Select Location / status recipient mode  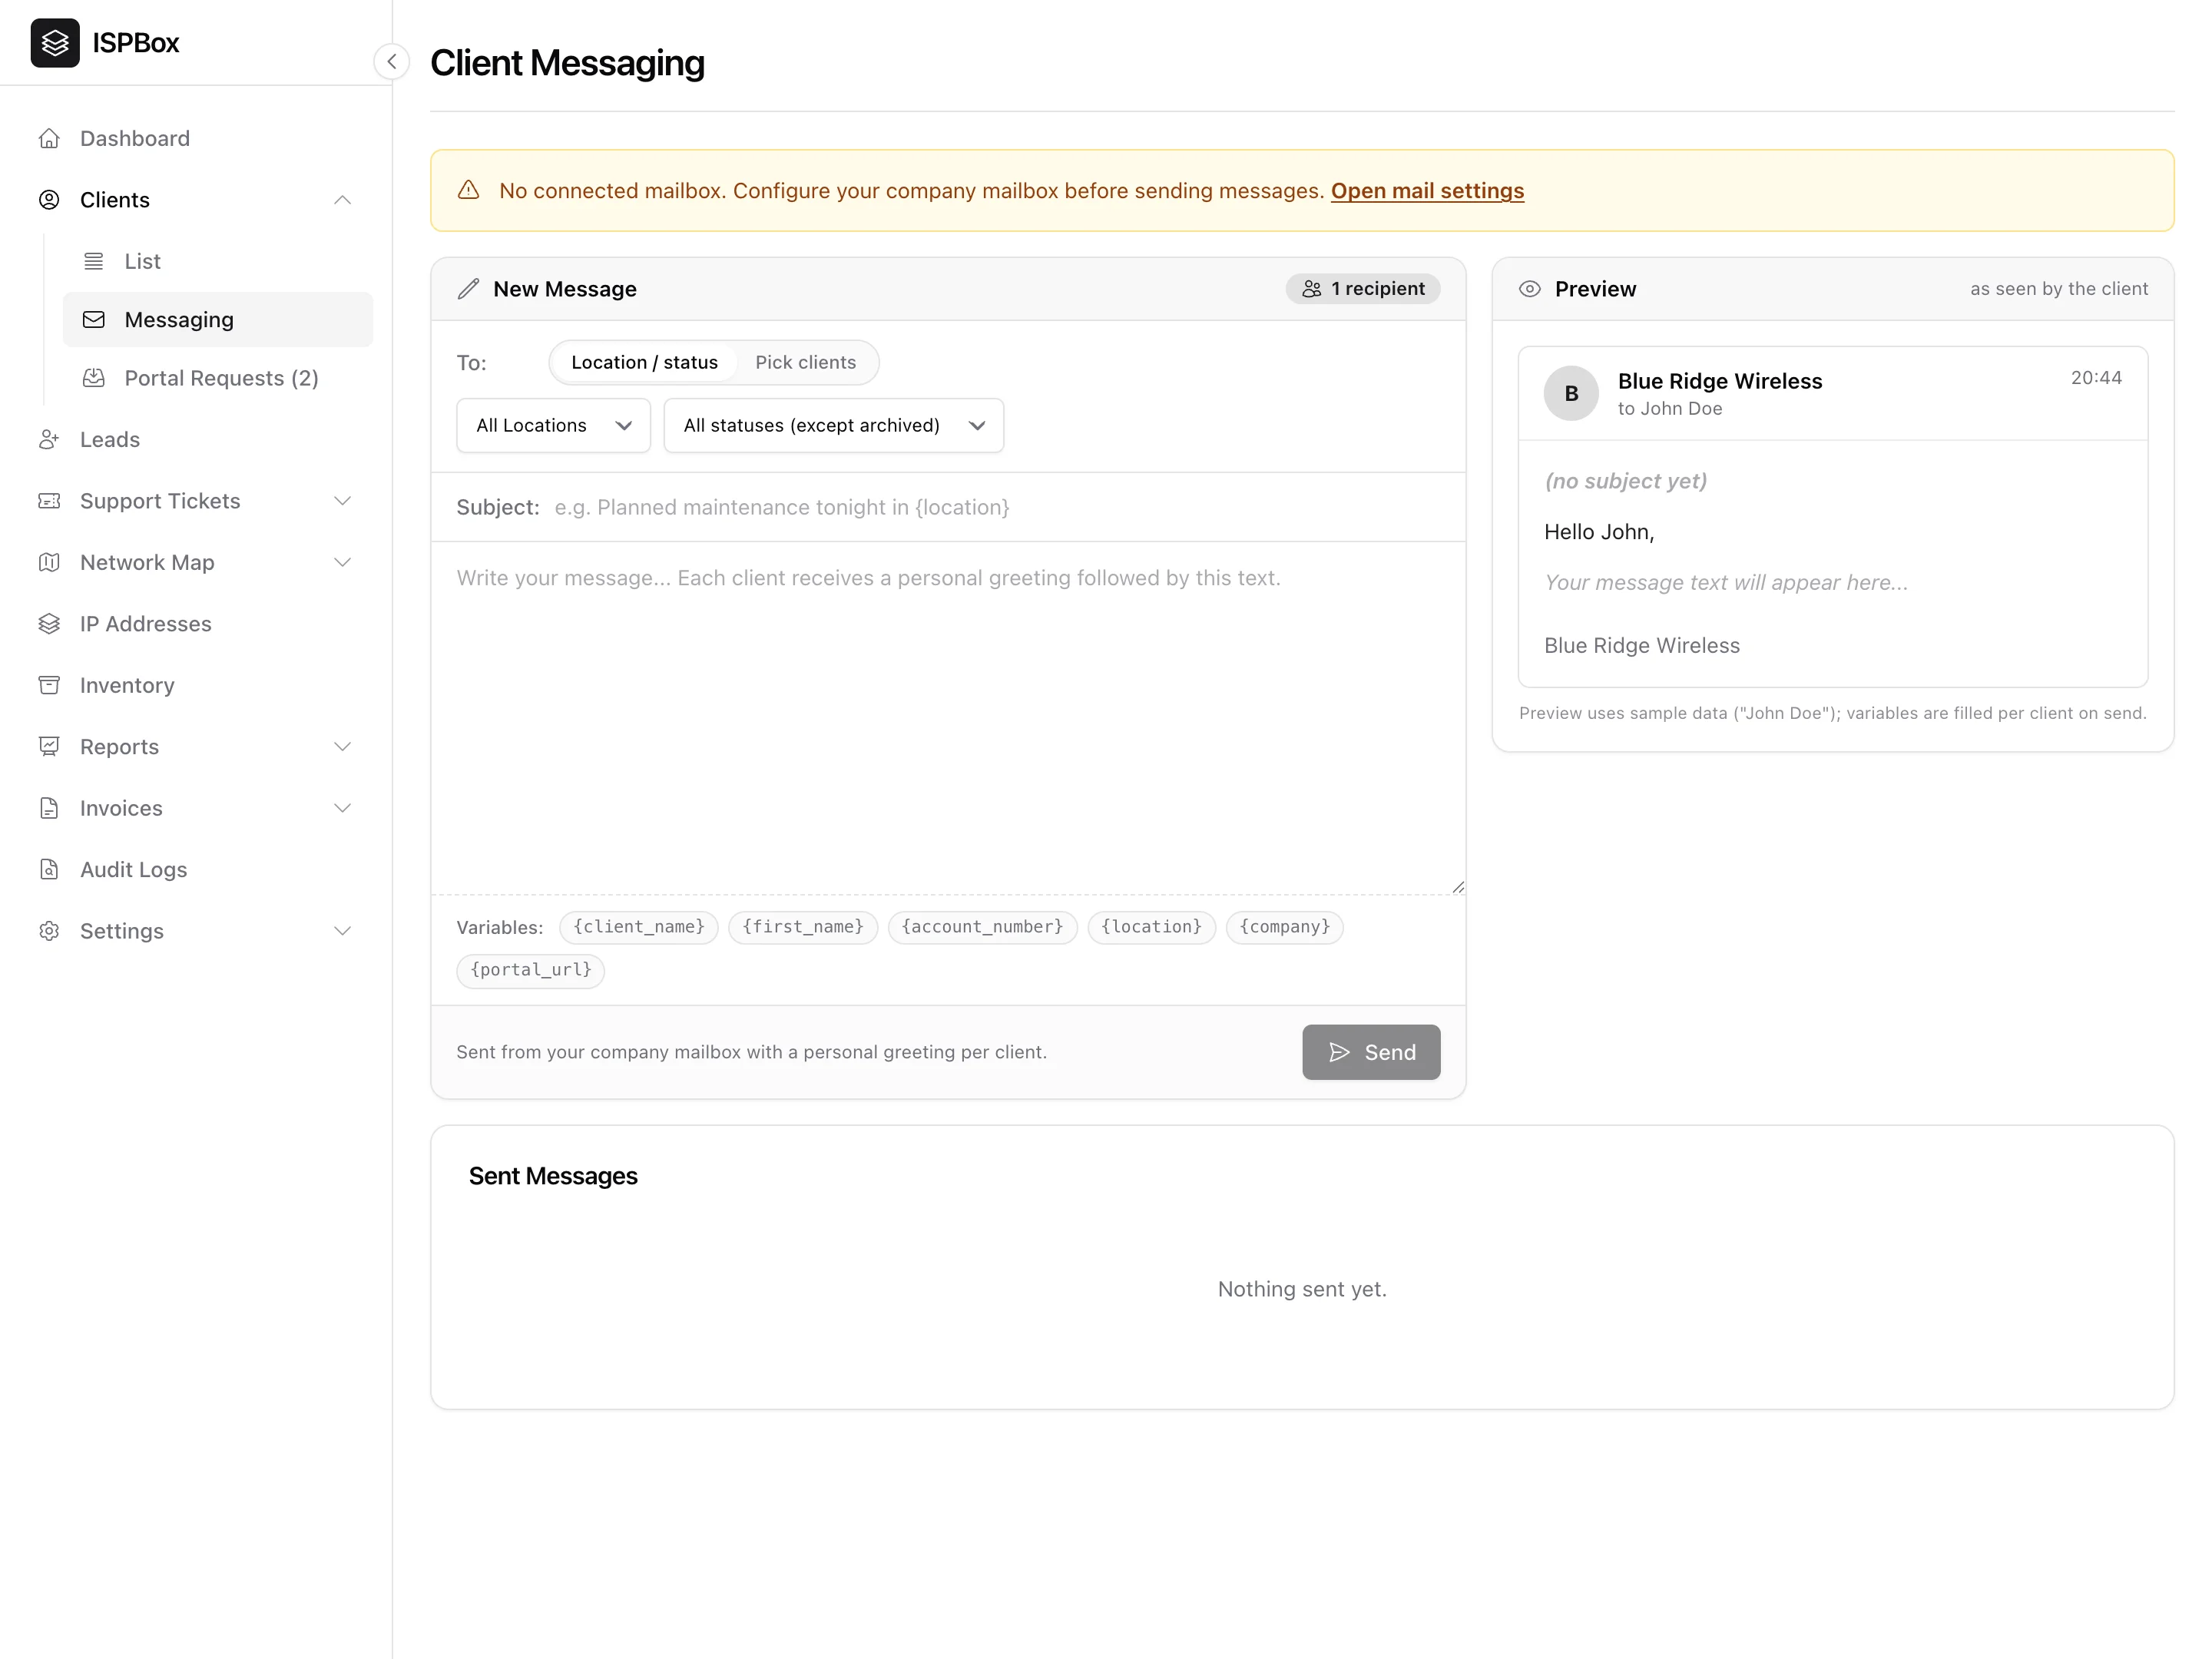(644, 362)
